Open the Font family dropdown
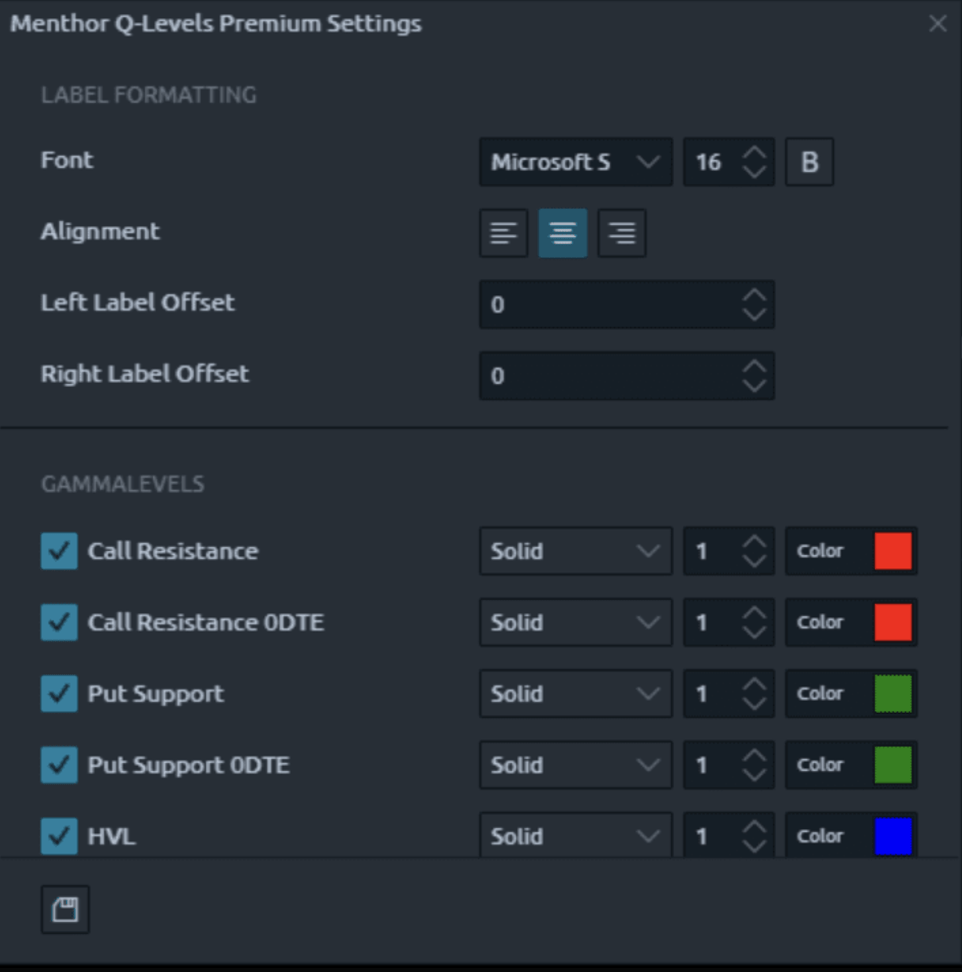The width and height of the screenshot is (962, 972). coord(575,161)
